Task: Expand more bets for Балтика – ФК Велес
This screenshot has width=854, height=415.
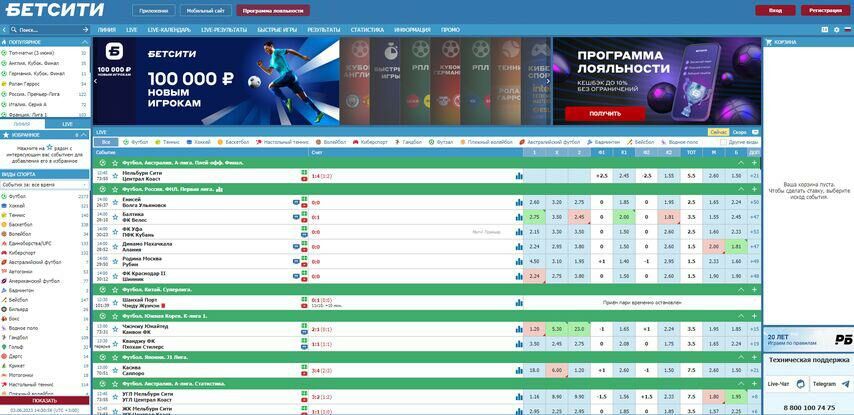Action: coord(753,216)
